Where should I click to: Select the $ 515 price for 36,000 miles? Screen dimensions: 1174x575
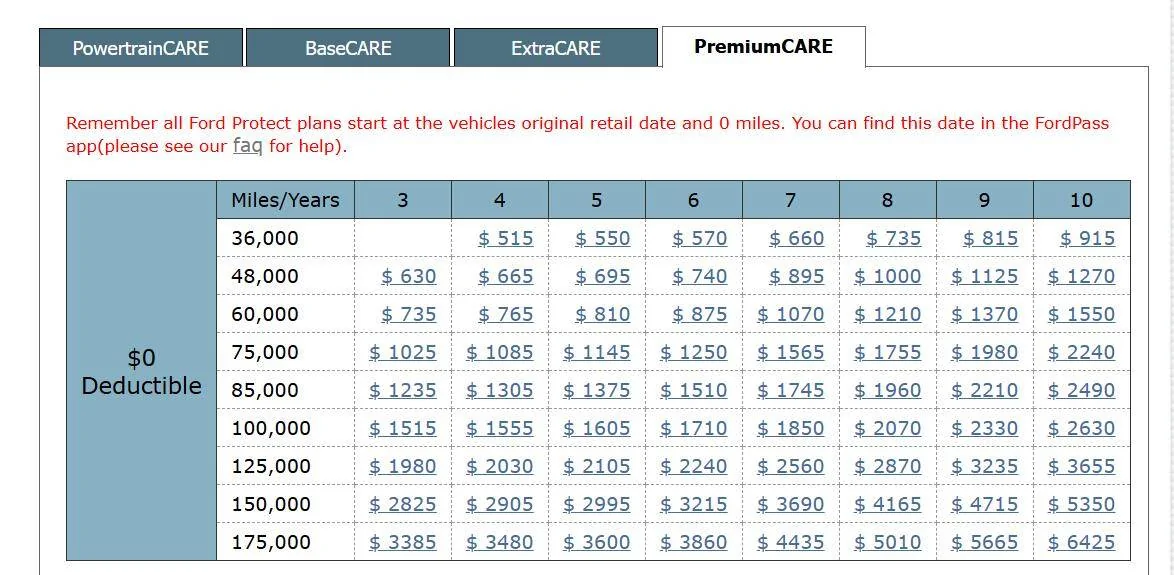tap(506, 238)
